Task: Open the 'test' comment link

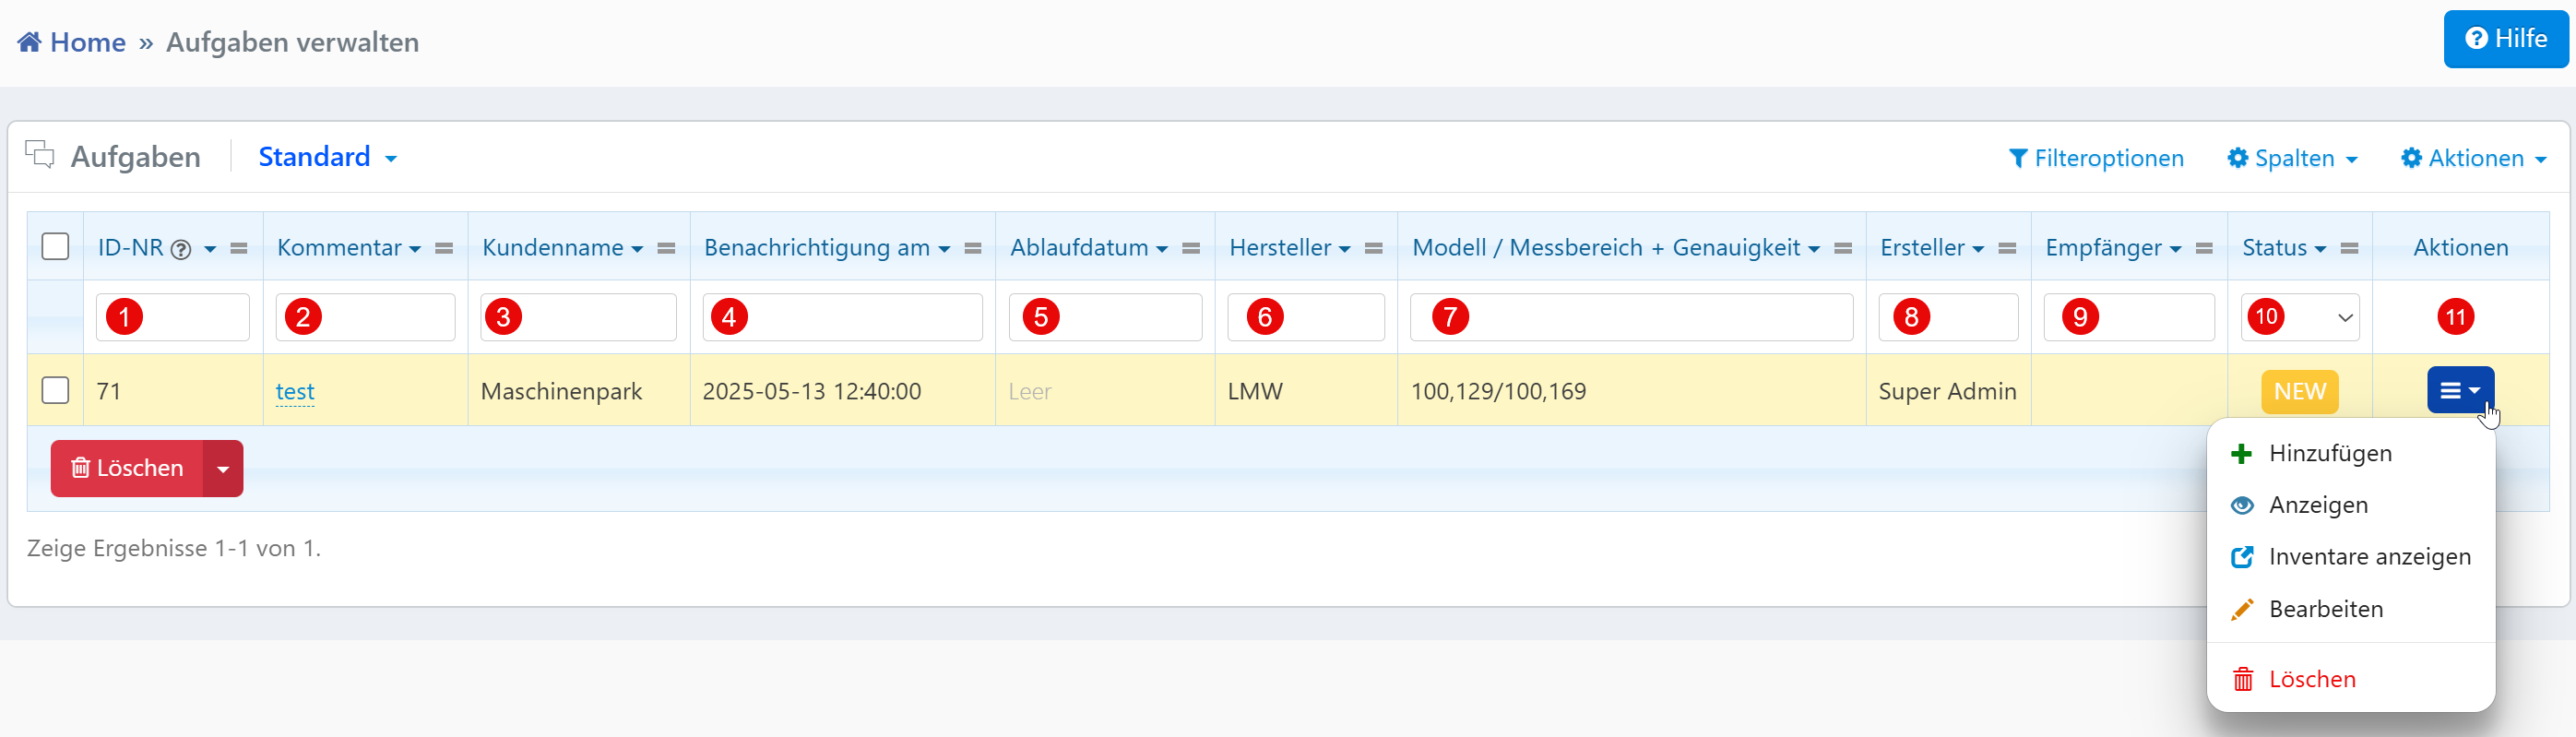Action: [294, 391]
